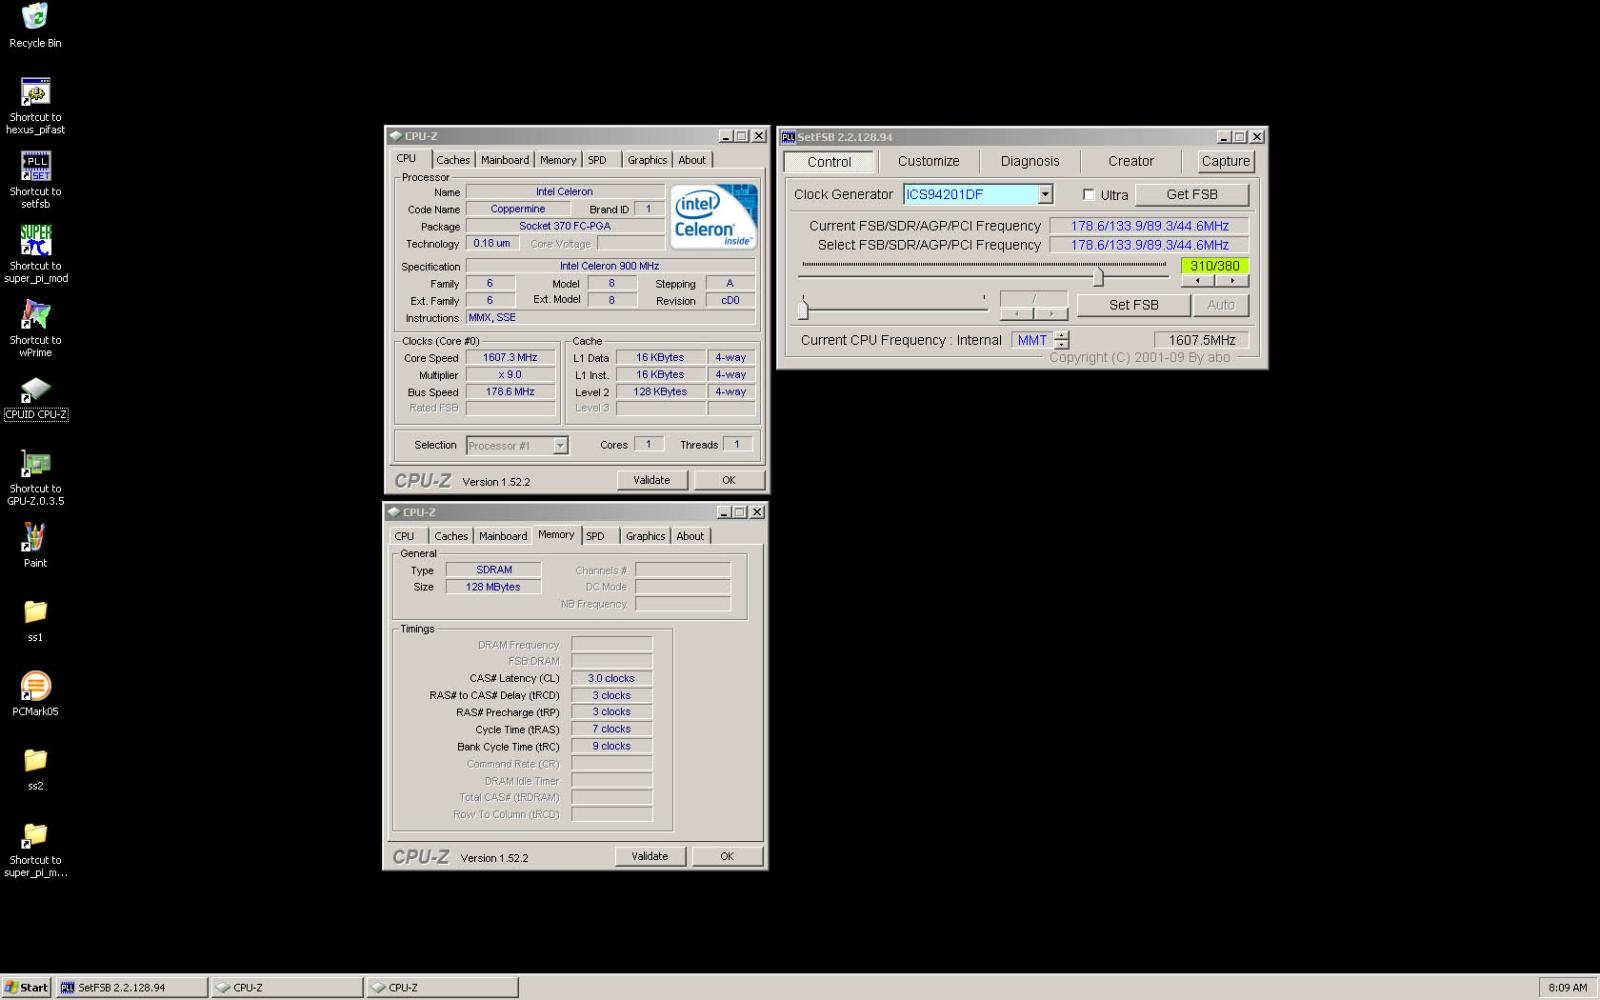Switch to second CPU-Z taskbar button
The width and height of the screenshot is (1600, 1000).
(x=442, y=987)
